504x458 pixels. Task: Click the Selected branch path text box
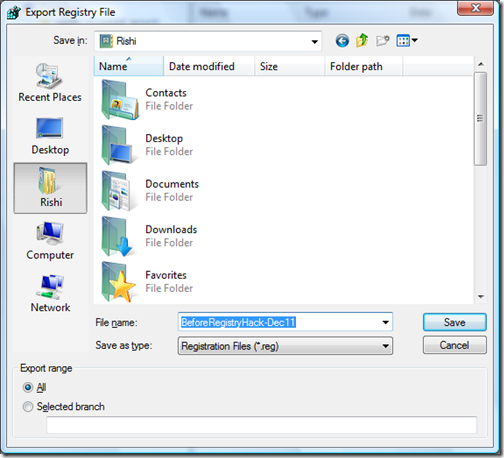click(262, 425)
